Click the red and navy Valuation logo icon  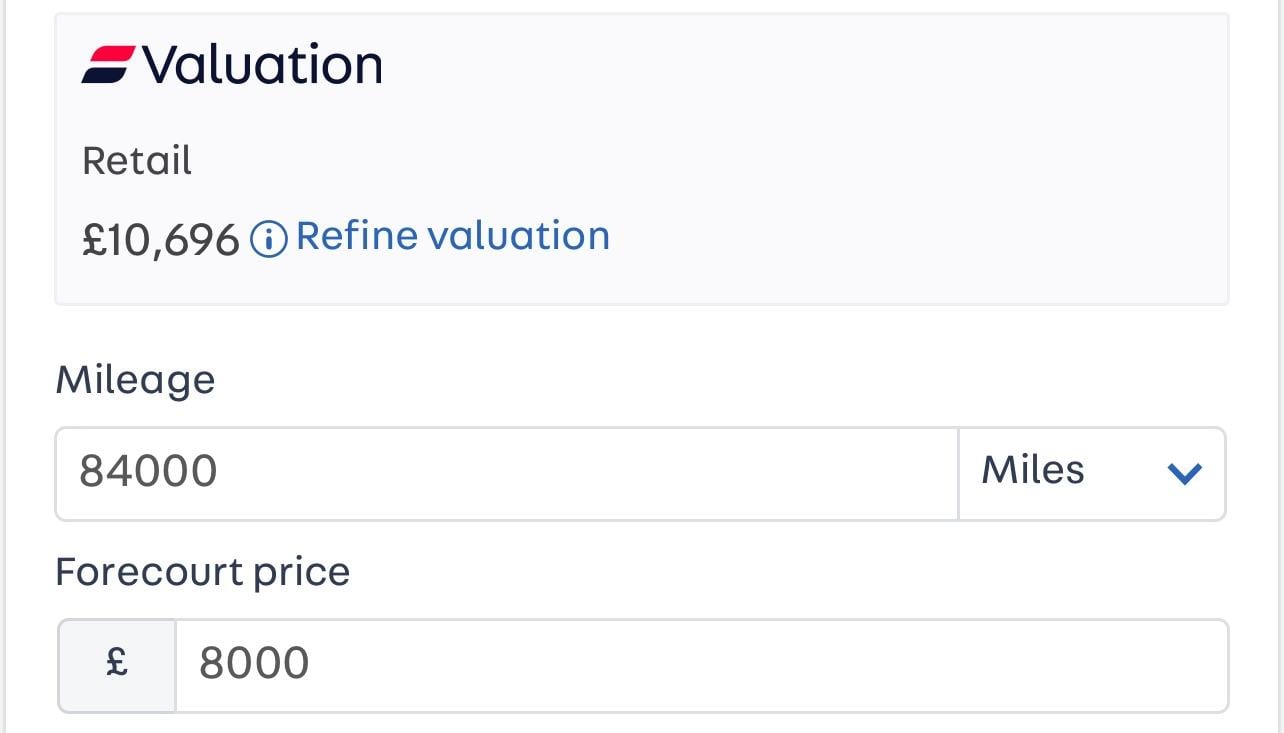(x=107, y=65)
